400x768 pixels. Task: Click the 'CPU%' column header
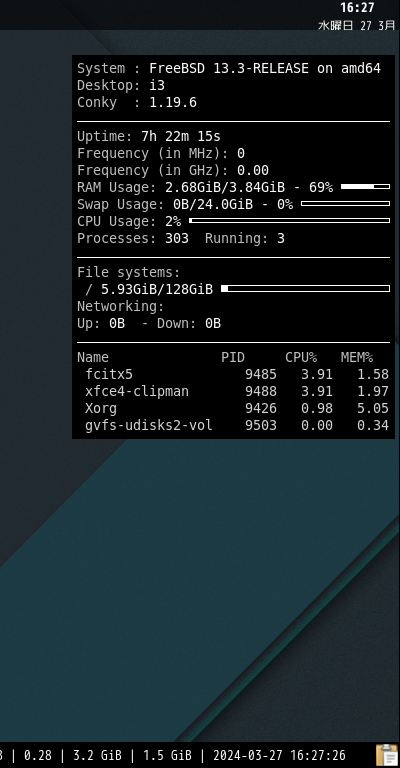[301, 358]
